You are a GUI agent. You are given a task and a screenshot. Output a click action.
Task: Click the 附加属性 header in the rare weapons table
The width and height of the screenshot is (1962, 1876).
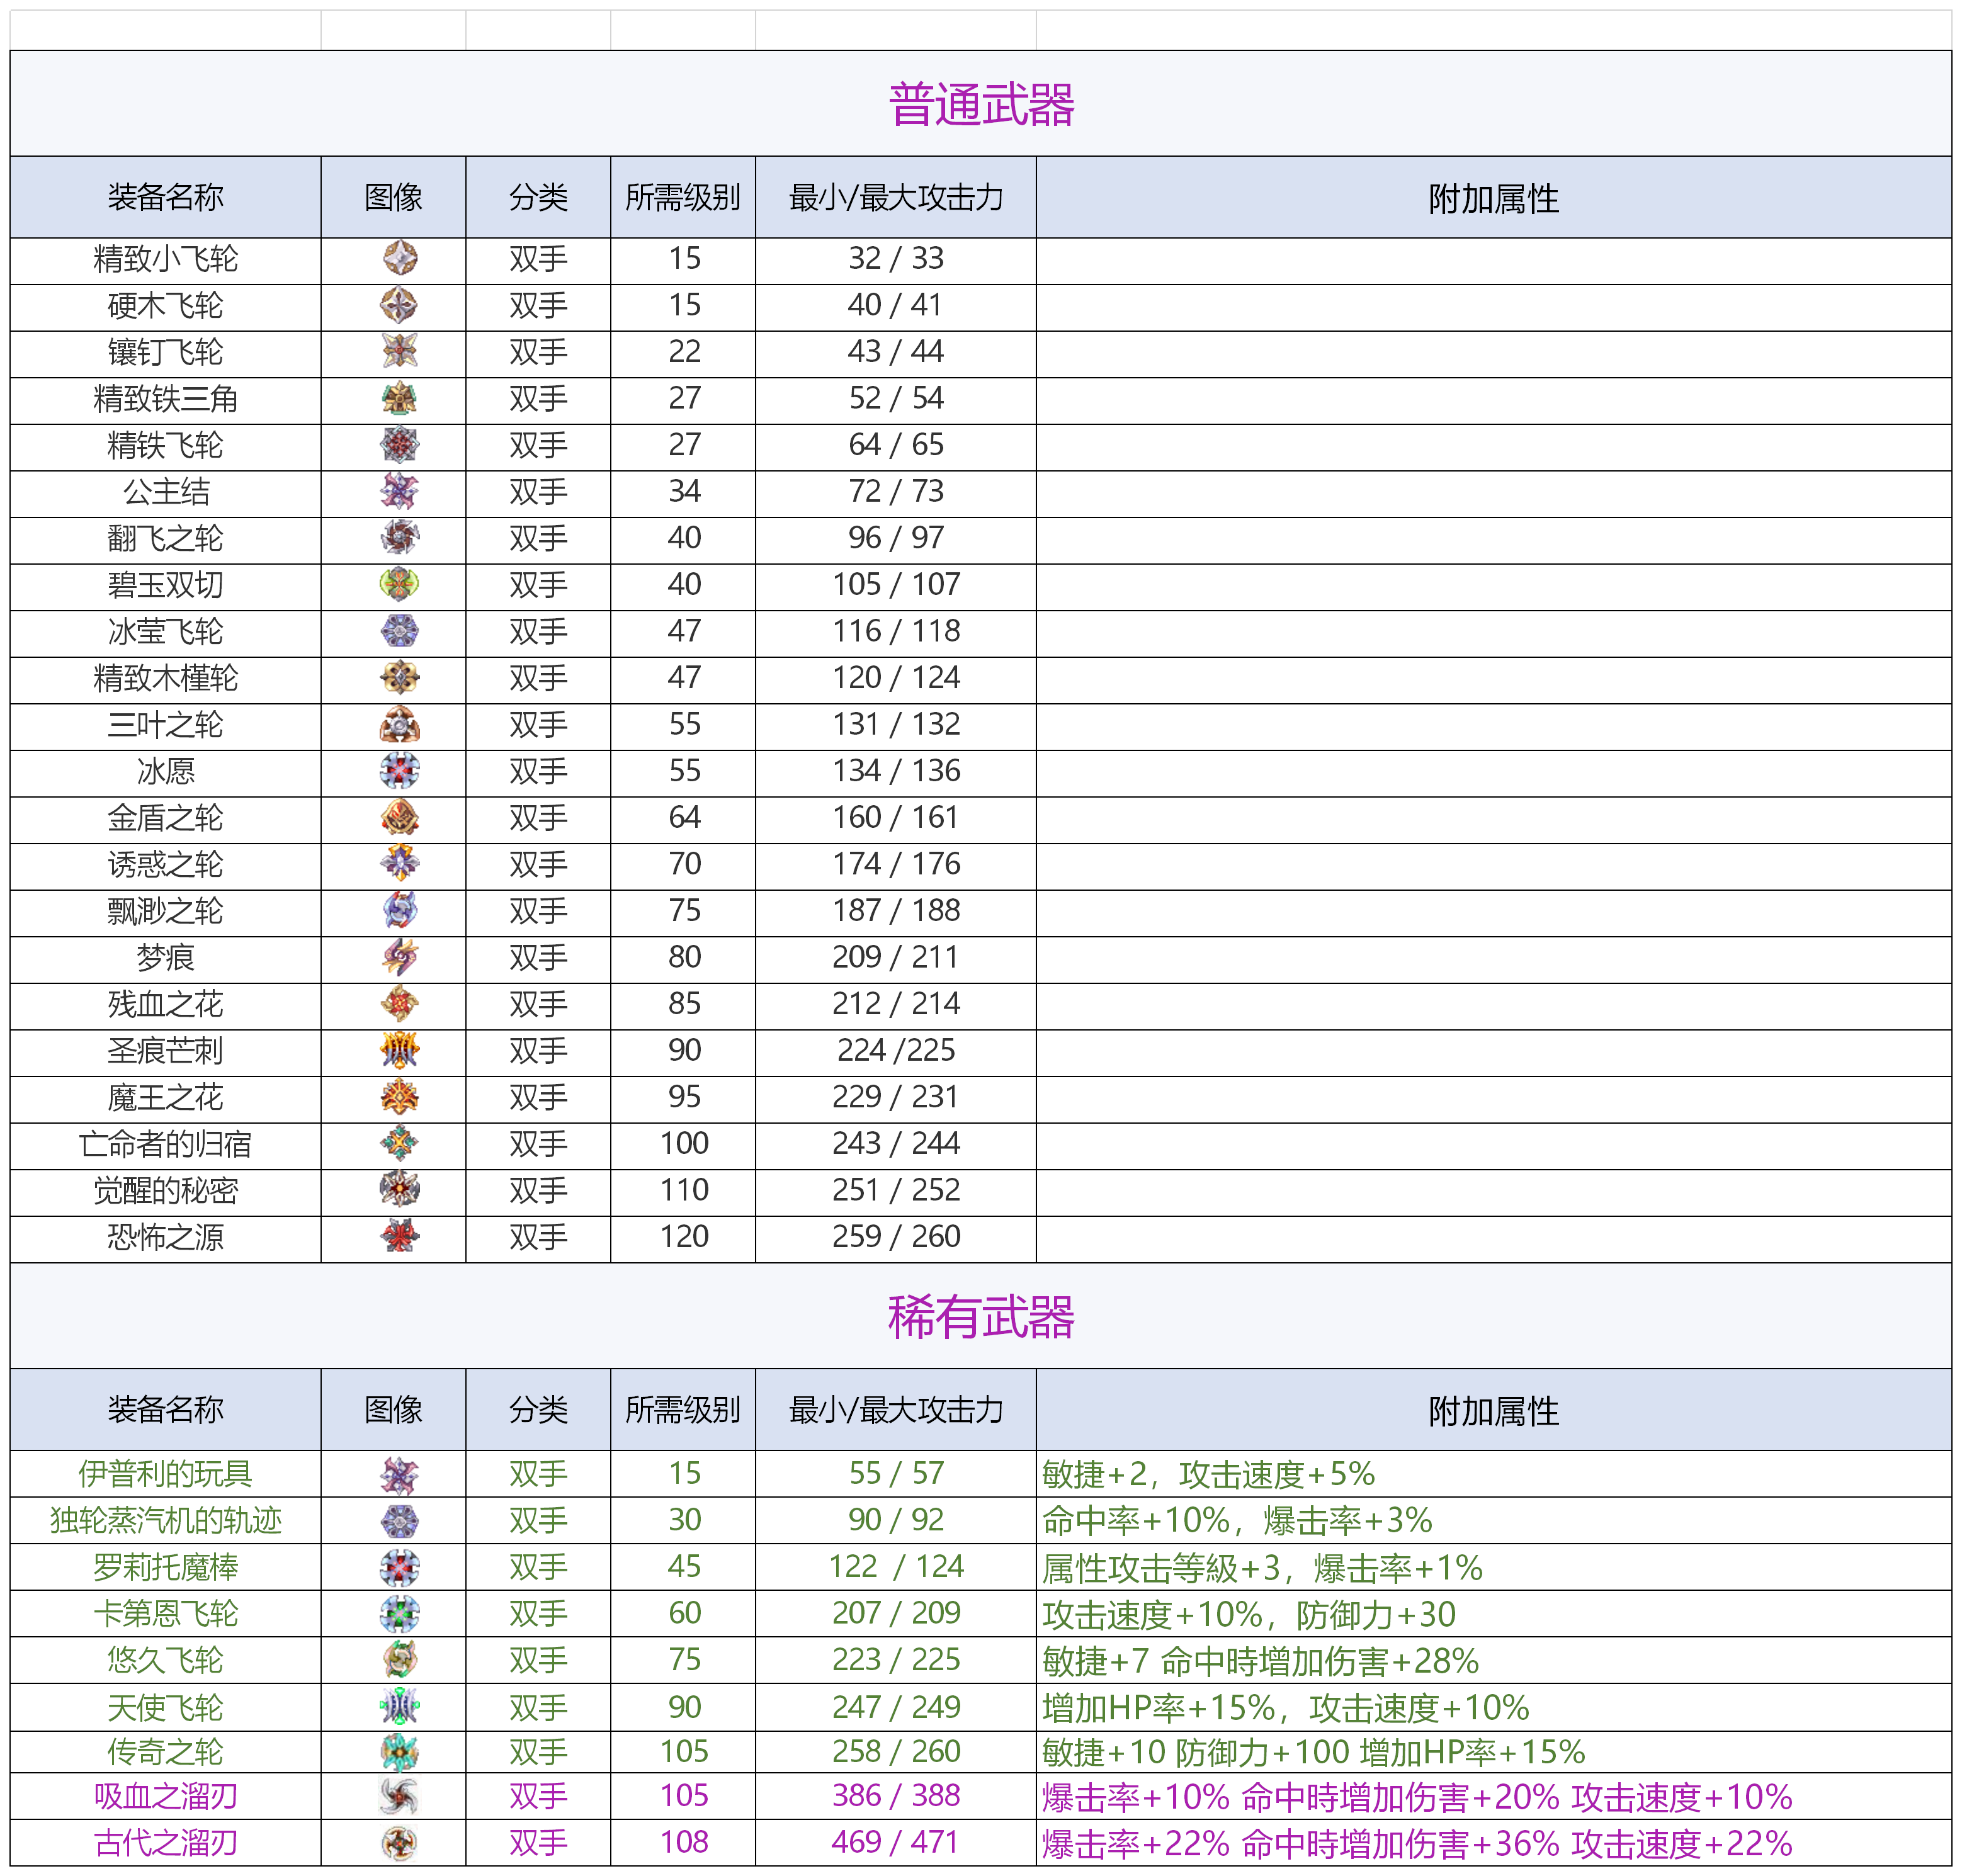[x=1493, y=1411]
